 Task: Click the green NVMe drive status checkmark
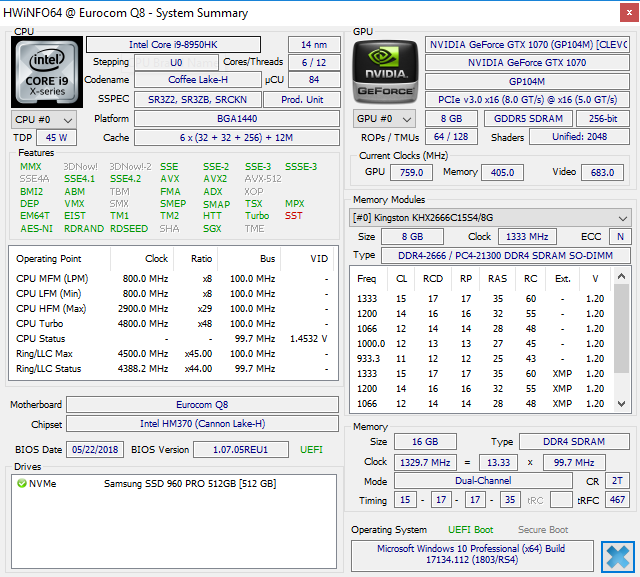click(x=22, y=484)
